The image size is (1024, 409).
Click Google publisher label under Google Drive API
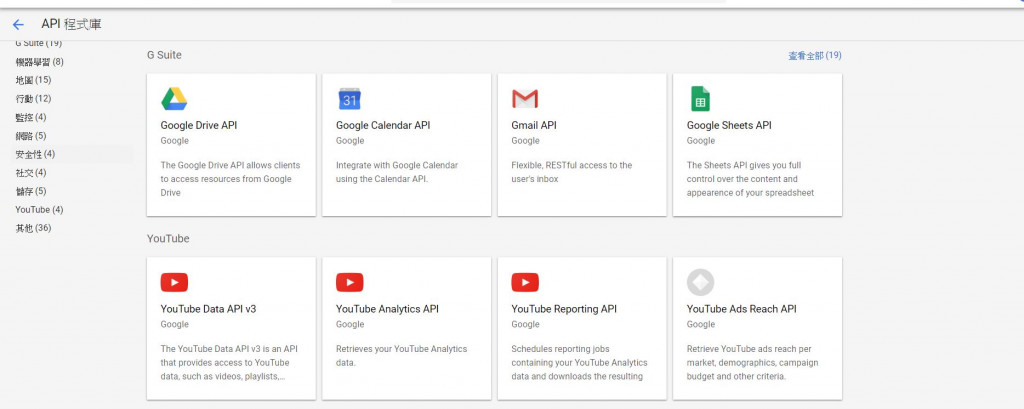tap(174, 140)
